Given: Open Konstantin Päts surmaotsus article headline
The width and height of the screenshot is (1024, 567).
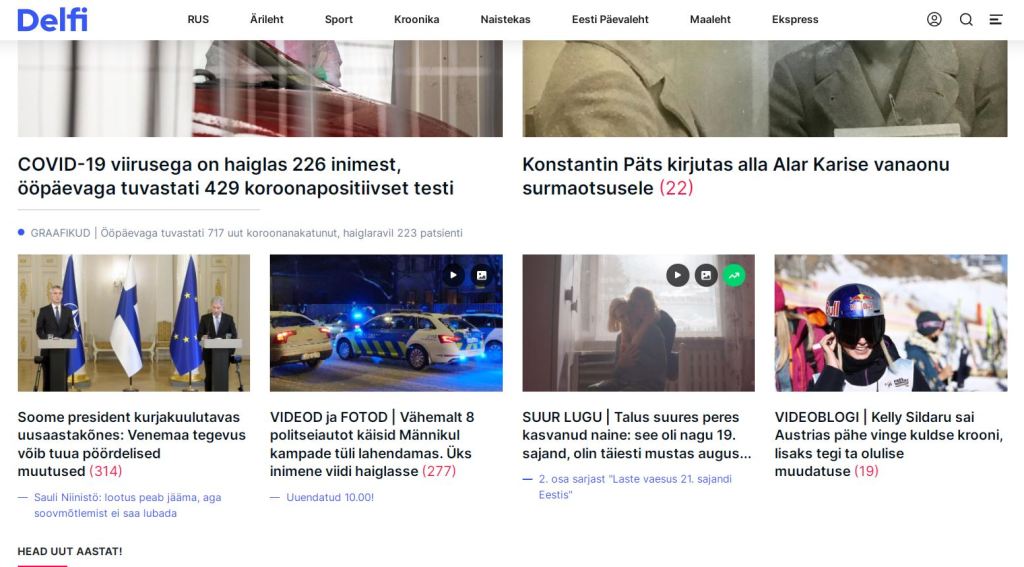Looking at the screenshot, I should tap(735, 176).
